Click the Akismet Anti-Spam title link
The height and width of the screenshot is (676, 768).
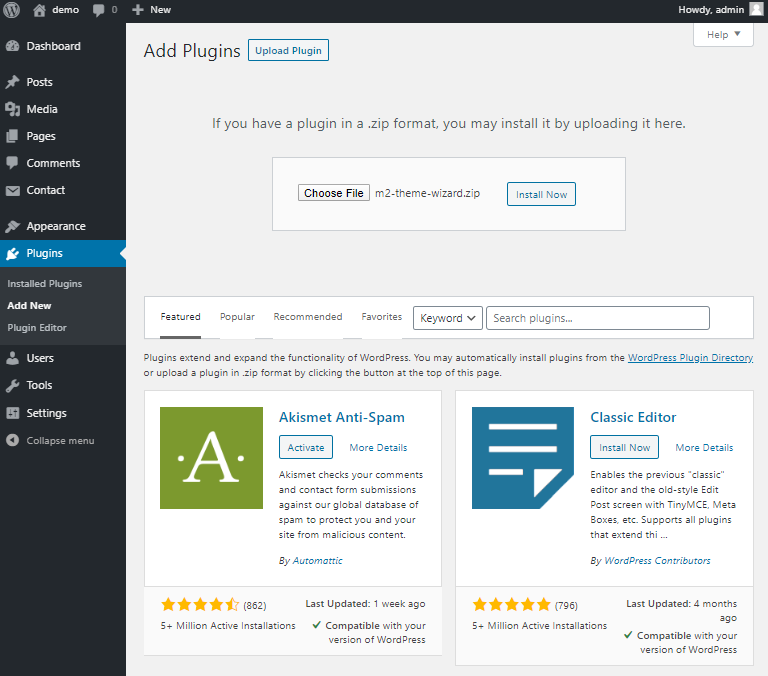coord(342,417)
